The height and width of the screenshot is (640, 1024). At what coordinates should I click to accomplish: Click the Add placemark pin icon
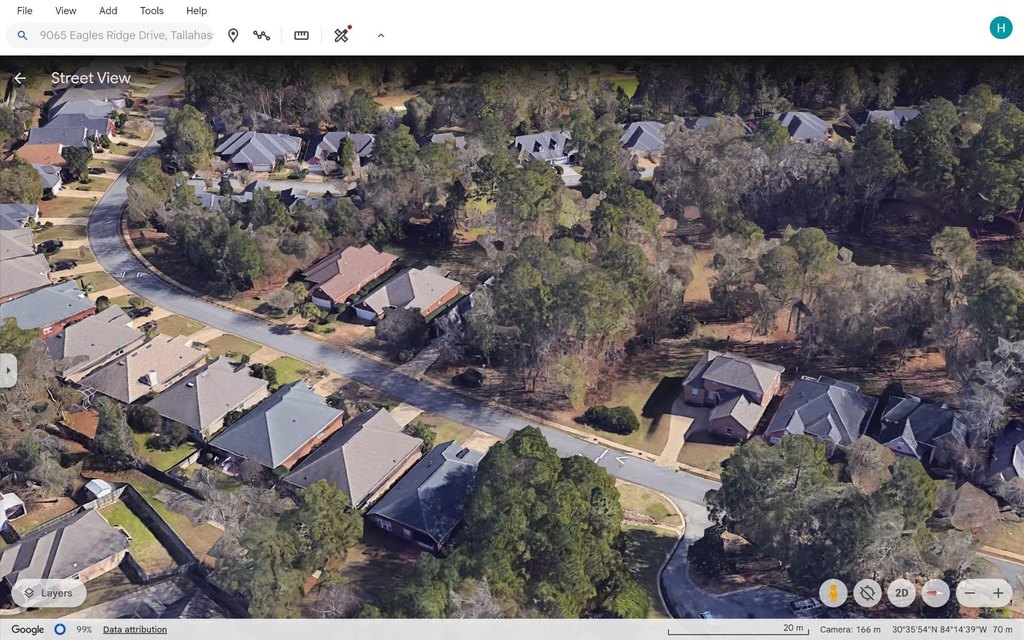click(233, 35)
